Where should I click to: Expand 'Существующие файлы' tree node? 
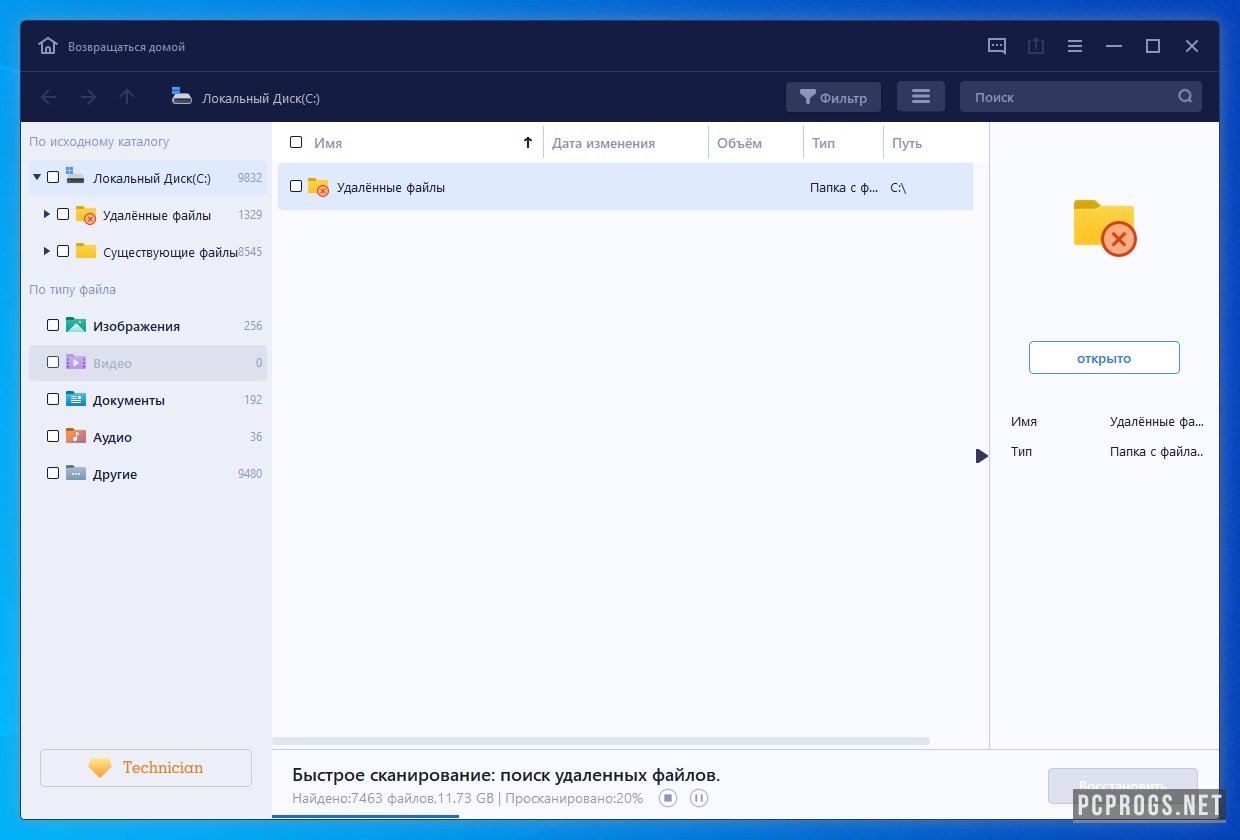pos(47,251)
